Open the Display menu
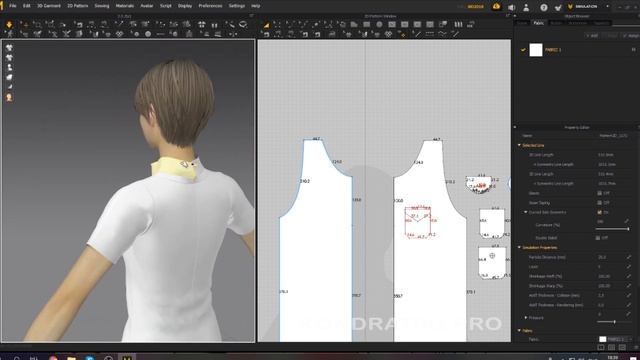Viewport: 640px width, 360px height. point(185,6)
